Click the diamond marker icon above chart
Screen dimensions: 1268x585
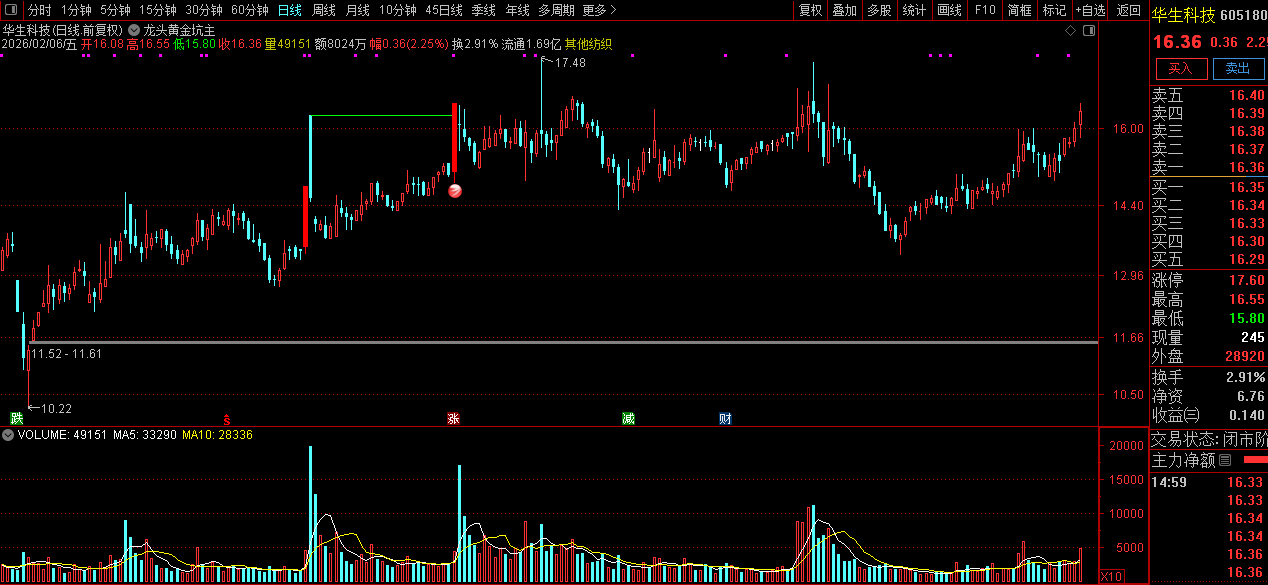pos(1070,31)
